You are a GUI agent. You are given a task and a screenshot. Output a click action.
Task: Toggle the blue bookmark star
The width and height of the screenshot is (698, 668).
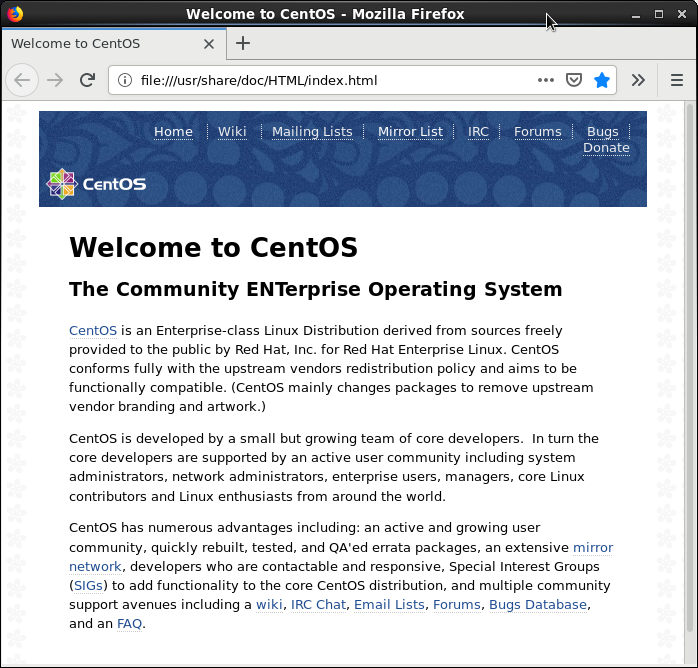(602, 80)
